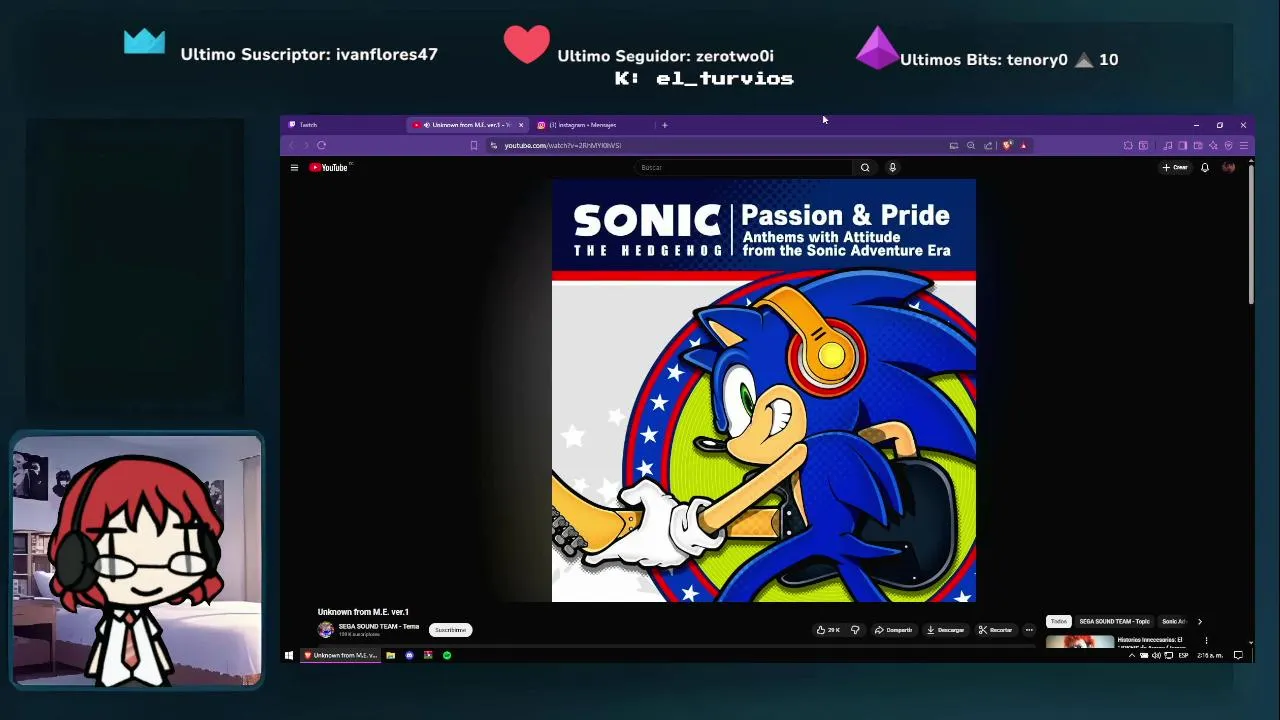This screenshot has height=720, width=1280.
Task: Click the Suscribirme subscribe button
Action: coord(450,630)
